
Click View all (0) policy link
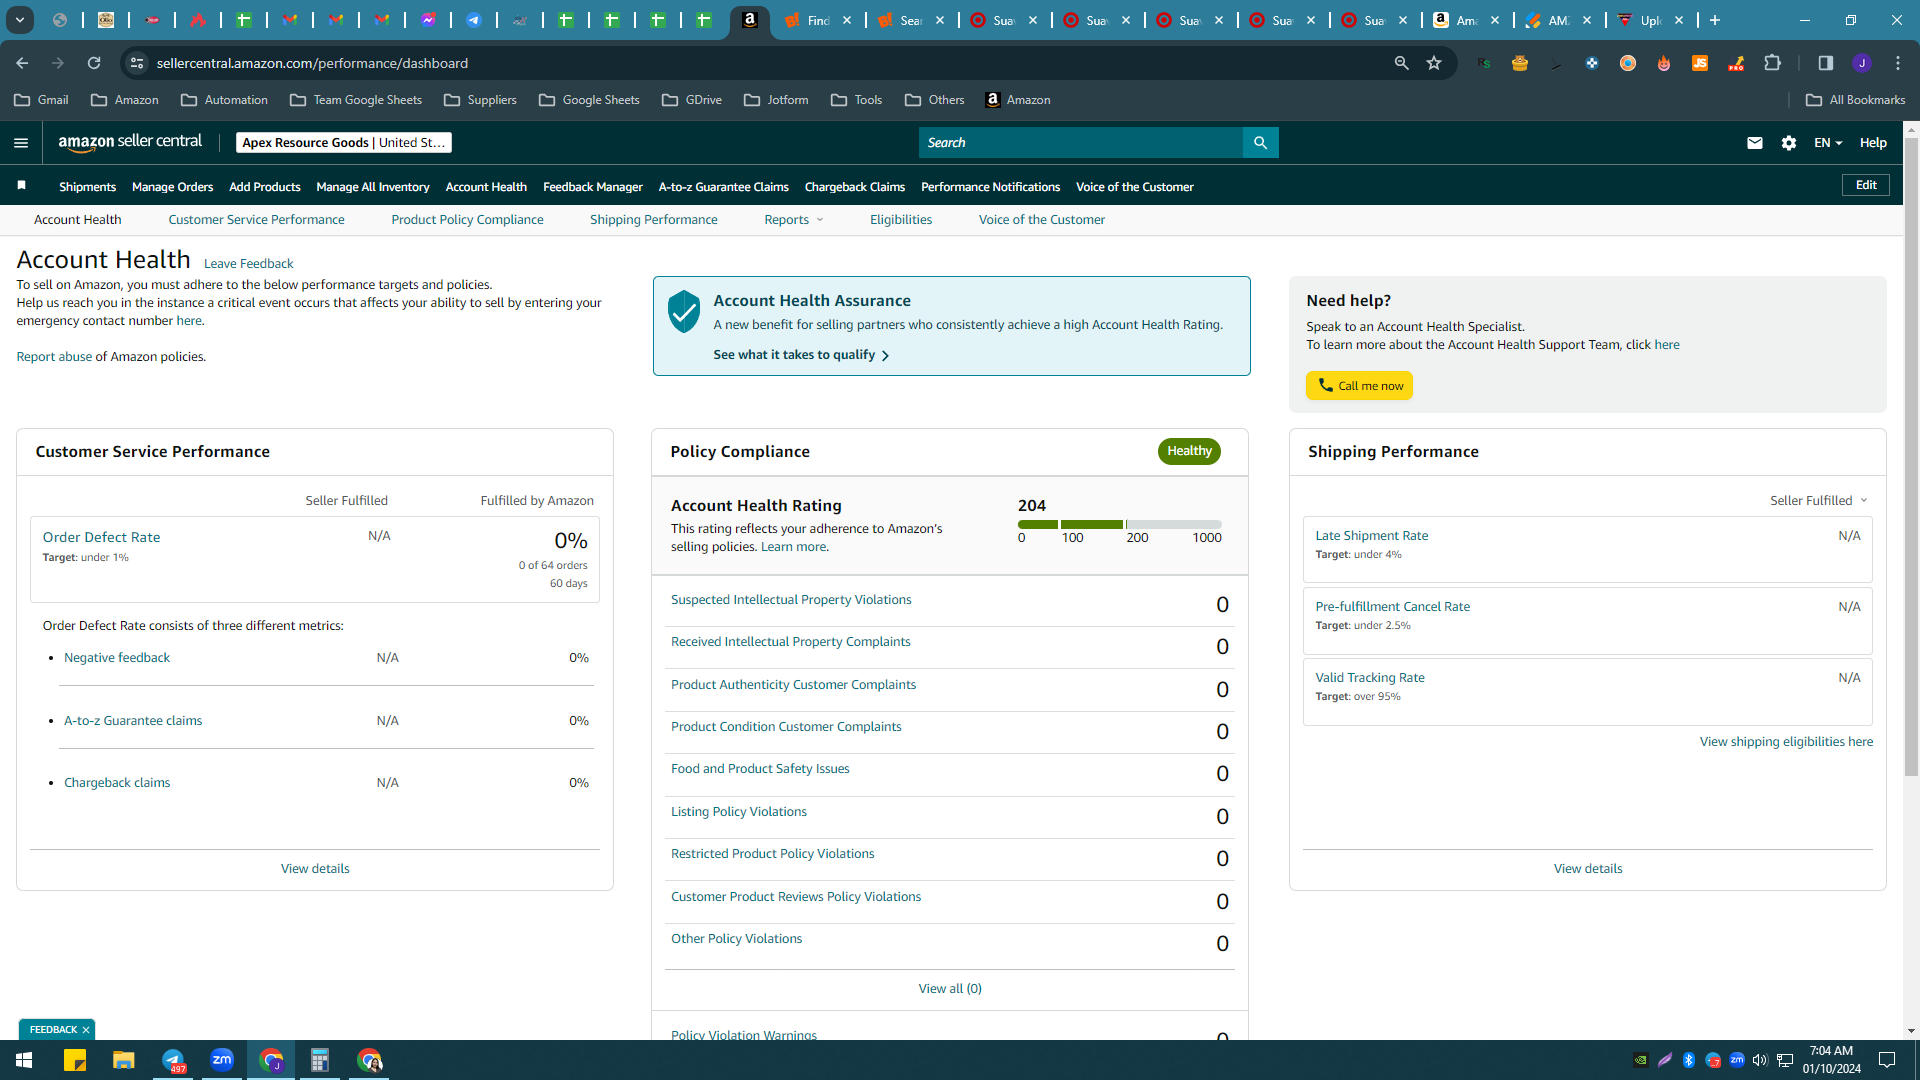pos(950,989)
